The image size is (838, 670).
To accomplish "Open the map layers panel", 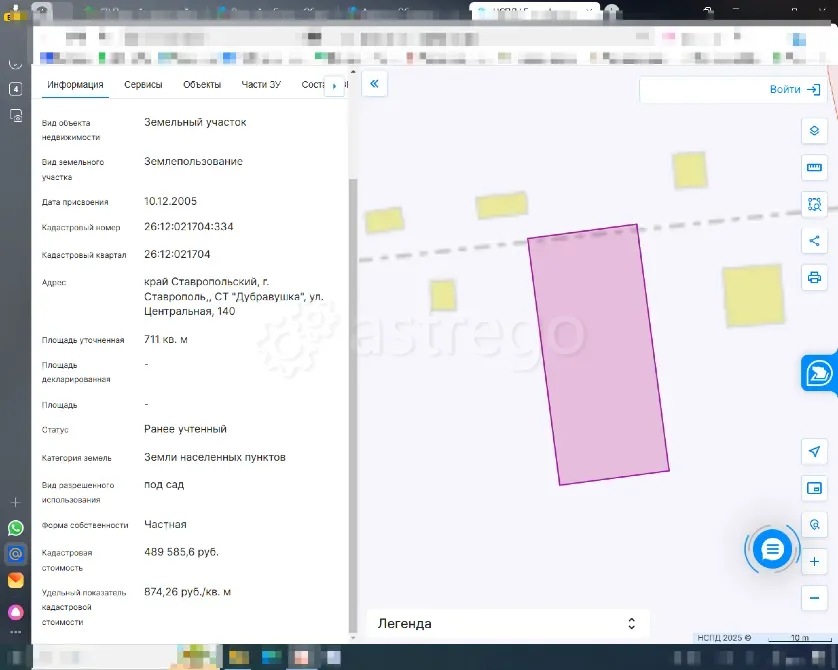I will [814, 131].
